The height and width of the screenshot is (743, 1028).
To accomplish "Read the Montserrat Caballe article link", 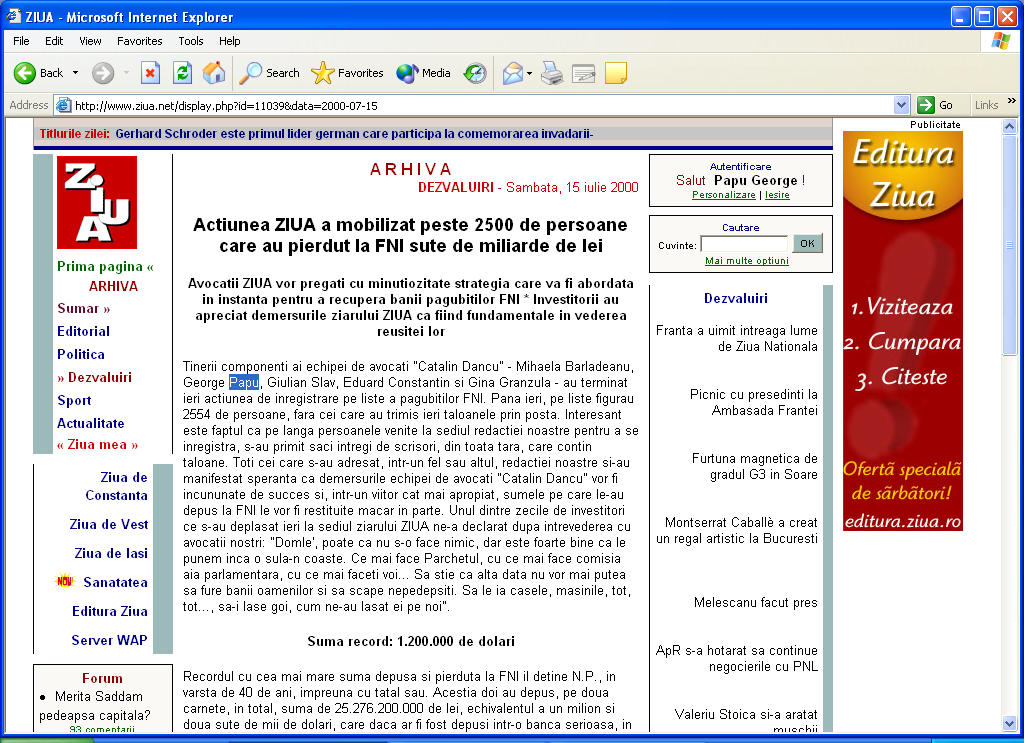I will click(737, 531).
